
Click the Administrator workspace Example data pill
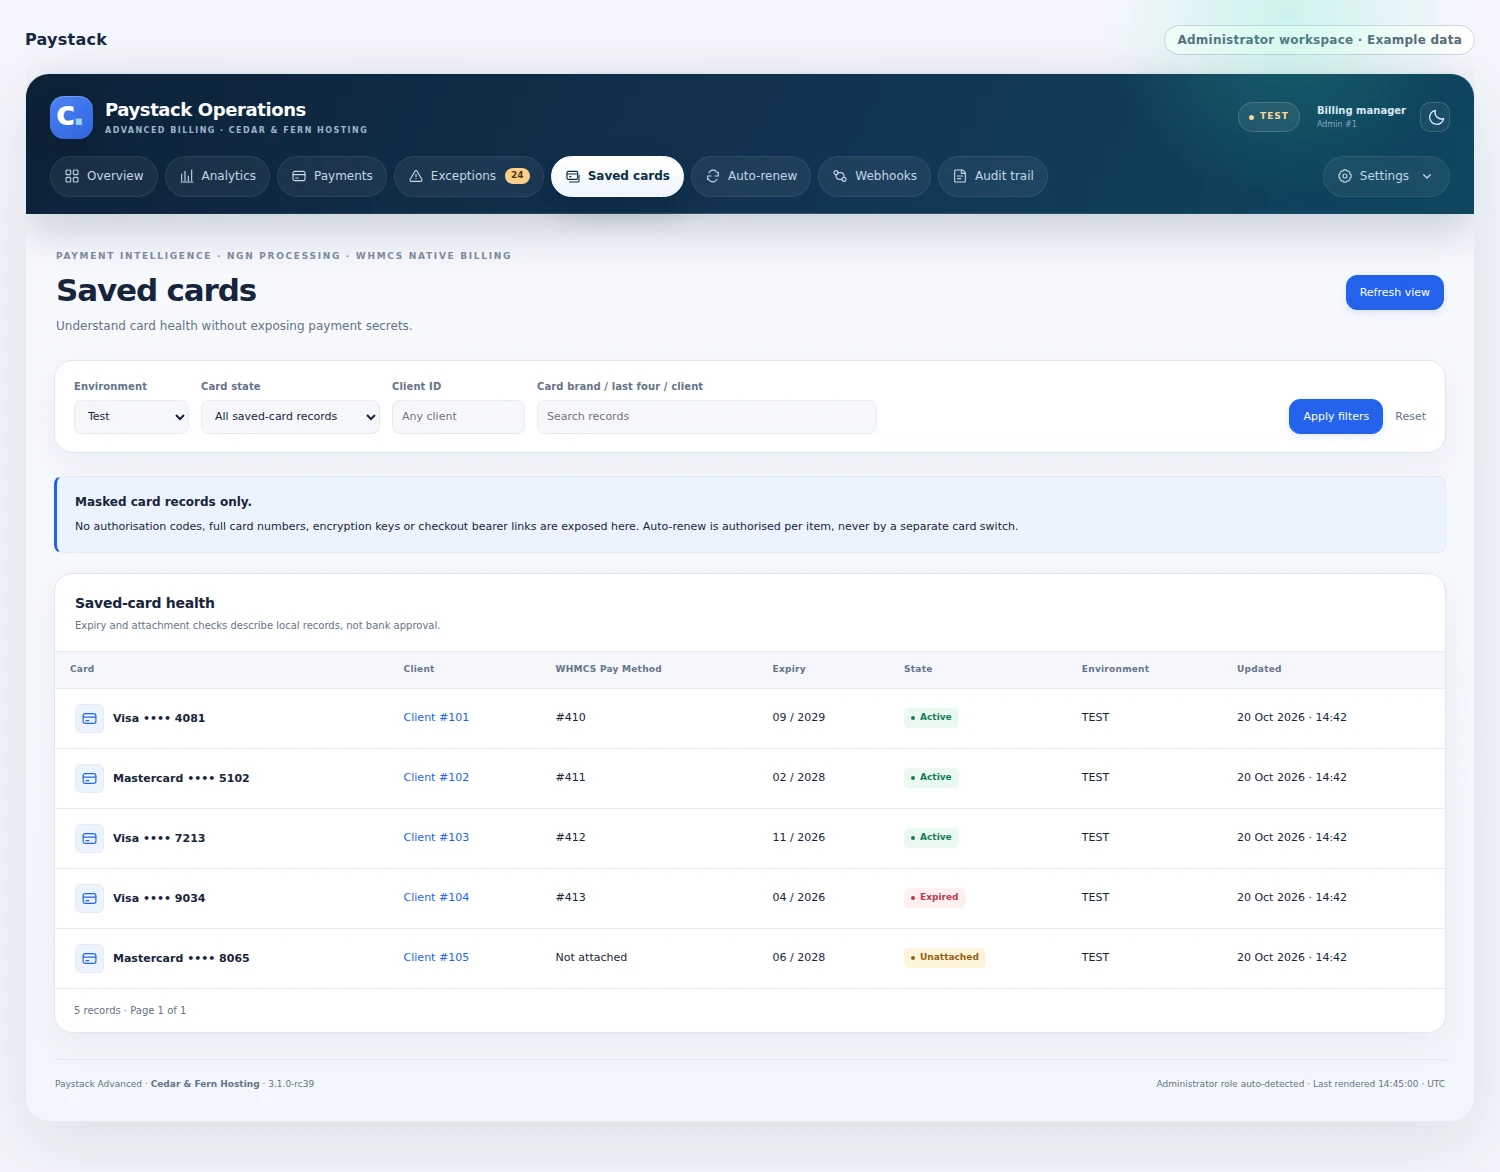pos(1319,40)
